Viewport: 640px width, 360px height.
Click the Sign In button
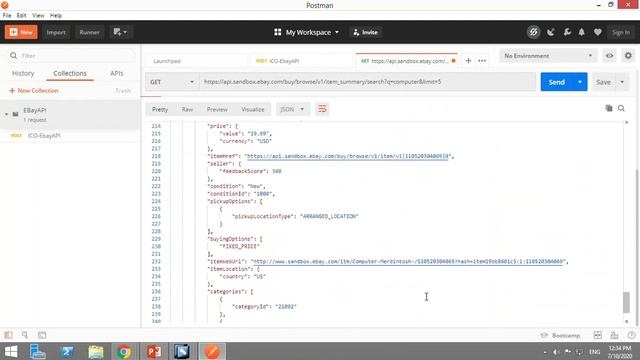pyautogui.click(x=621, y=32)
